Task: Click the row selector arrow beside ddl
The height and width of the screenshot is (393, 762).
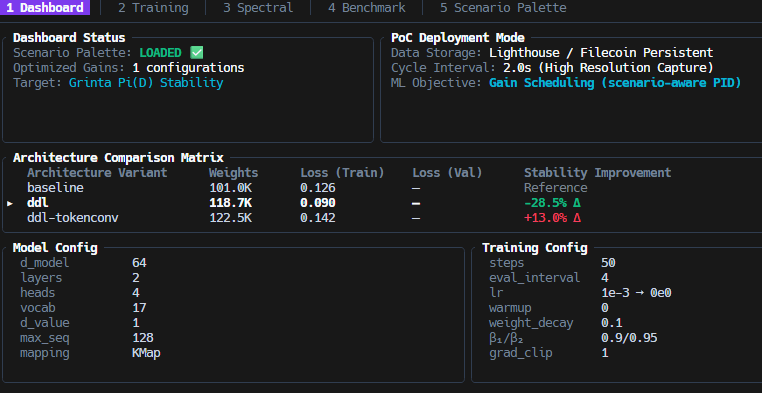Action: (10, 203)
